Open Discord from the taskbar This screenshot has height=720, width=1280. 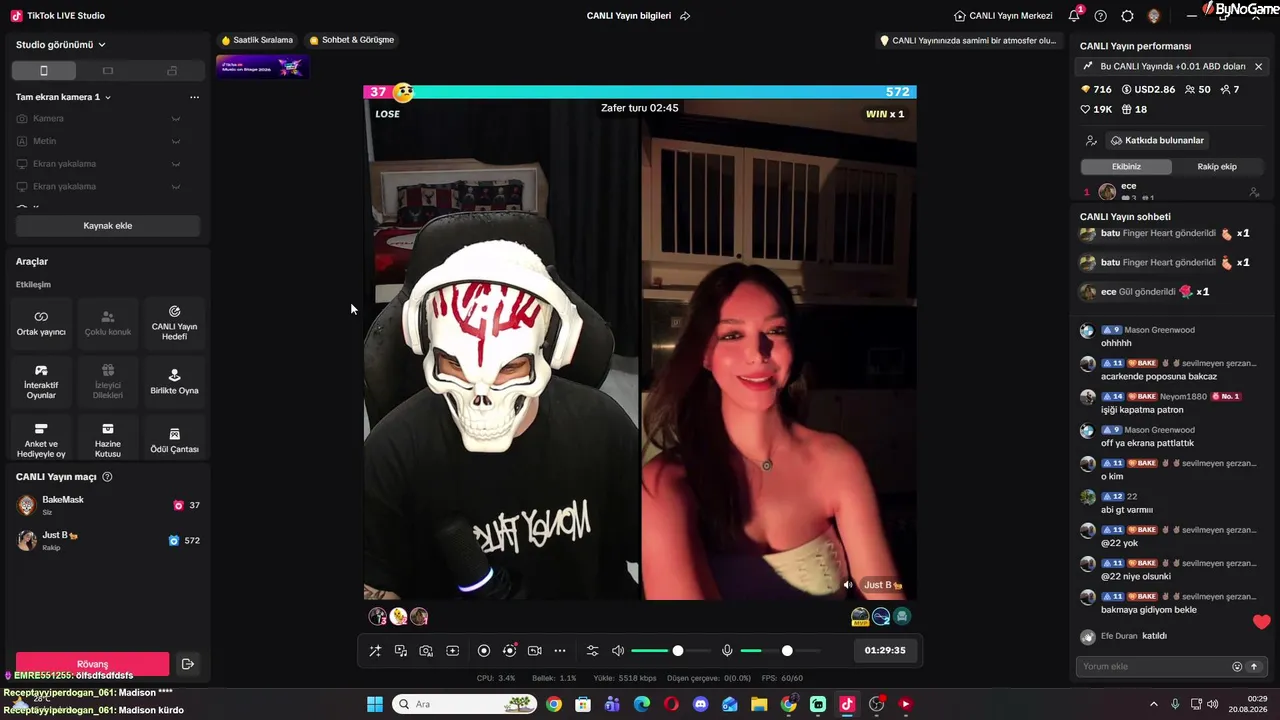pyautogui.click(x=700, y=704)
